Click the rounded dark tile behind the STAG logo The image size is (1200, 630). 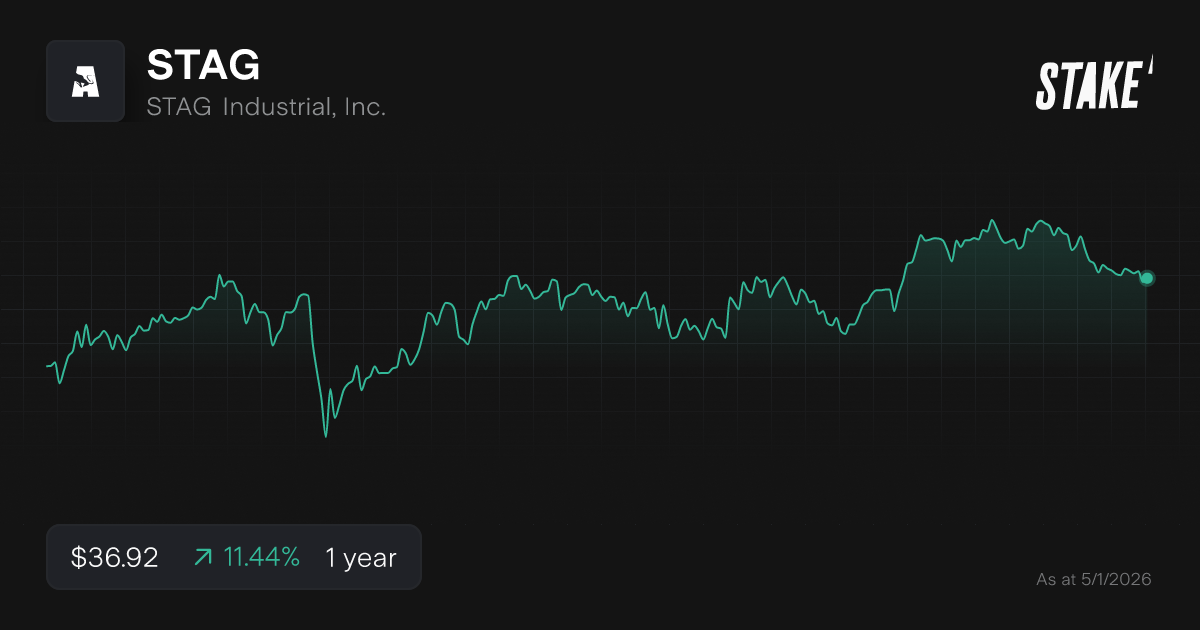click(x=85, y=81)
